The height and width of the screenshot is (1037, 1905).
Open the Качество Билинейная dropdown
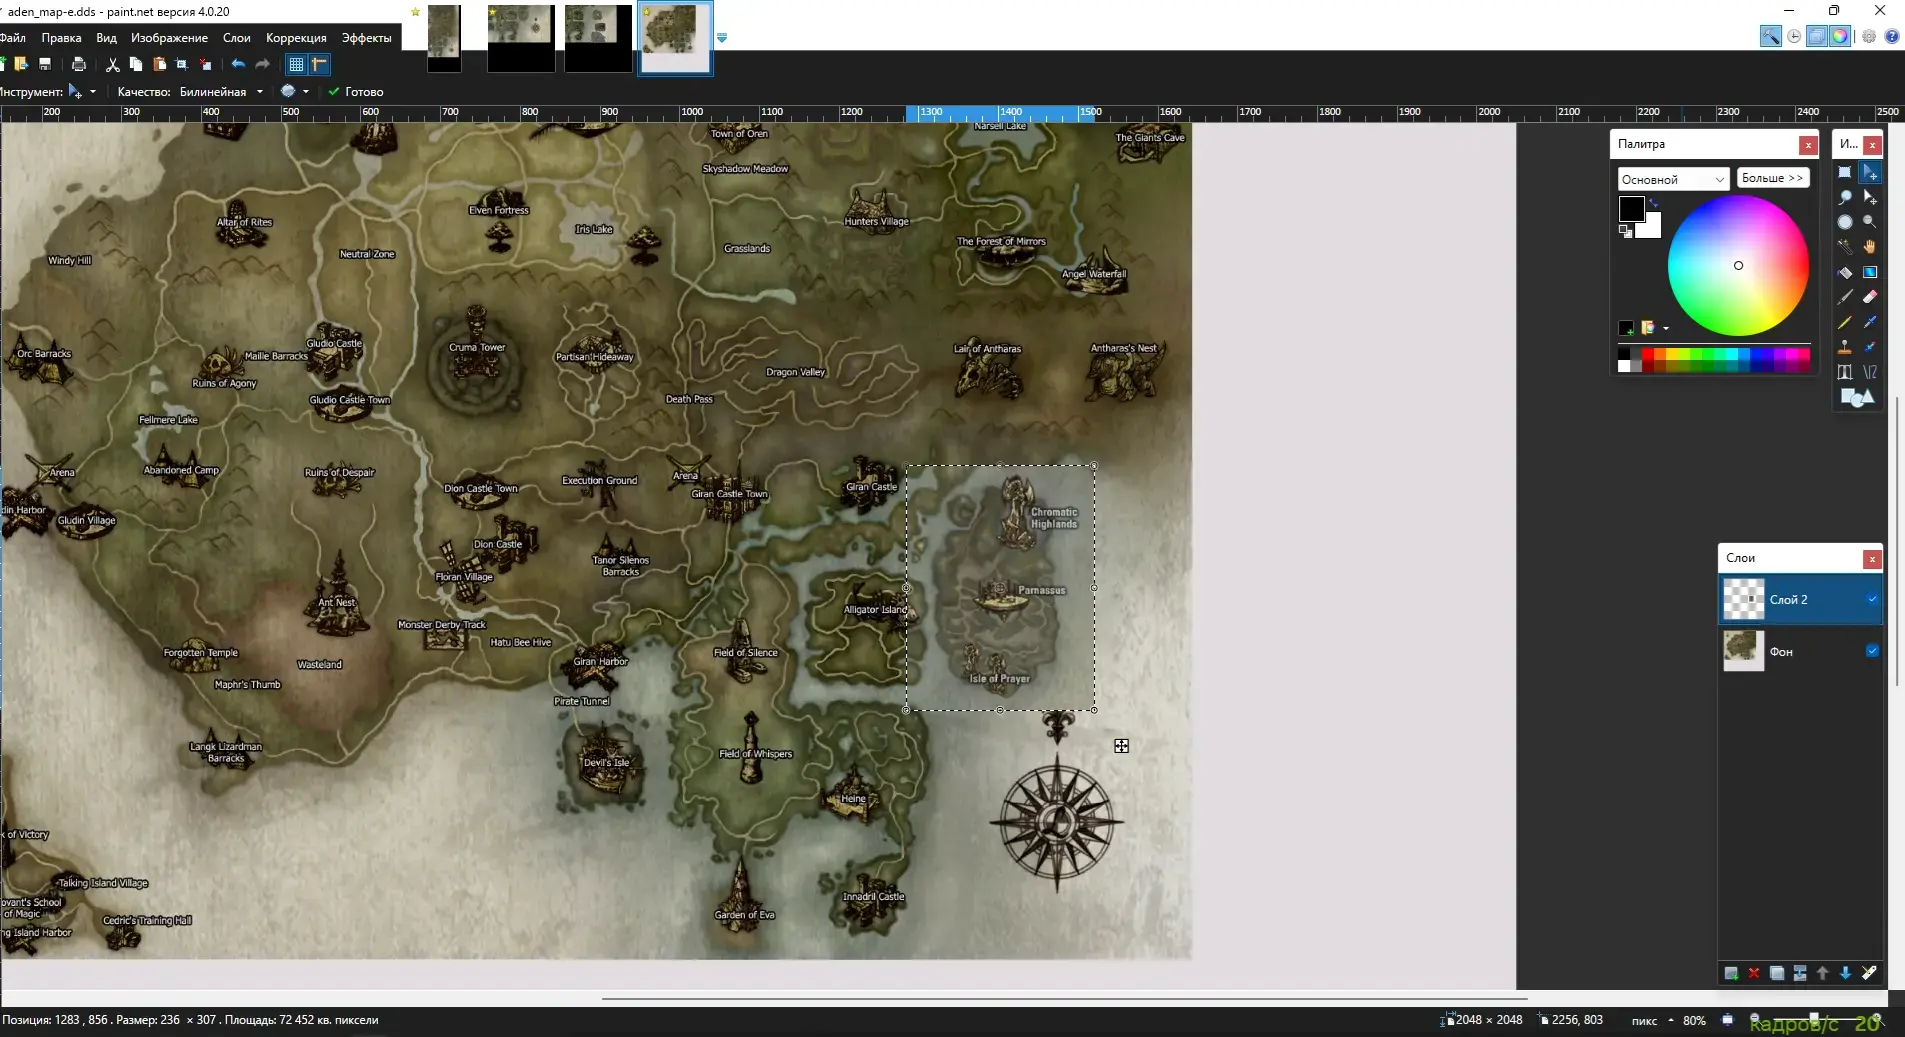[x=221, y=91]
